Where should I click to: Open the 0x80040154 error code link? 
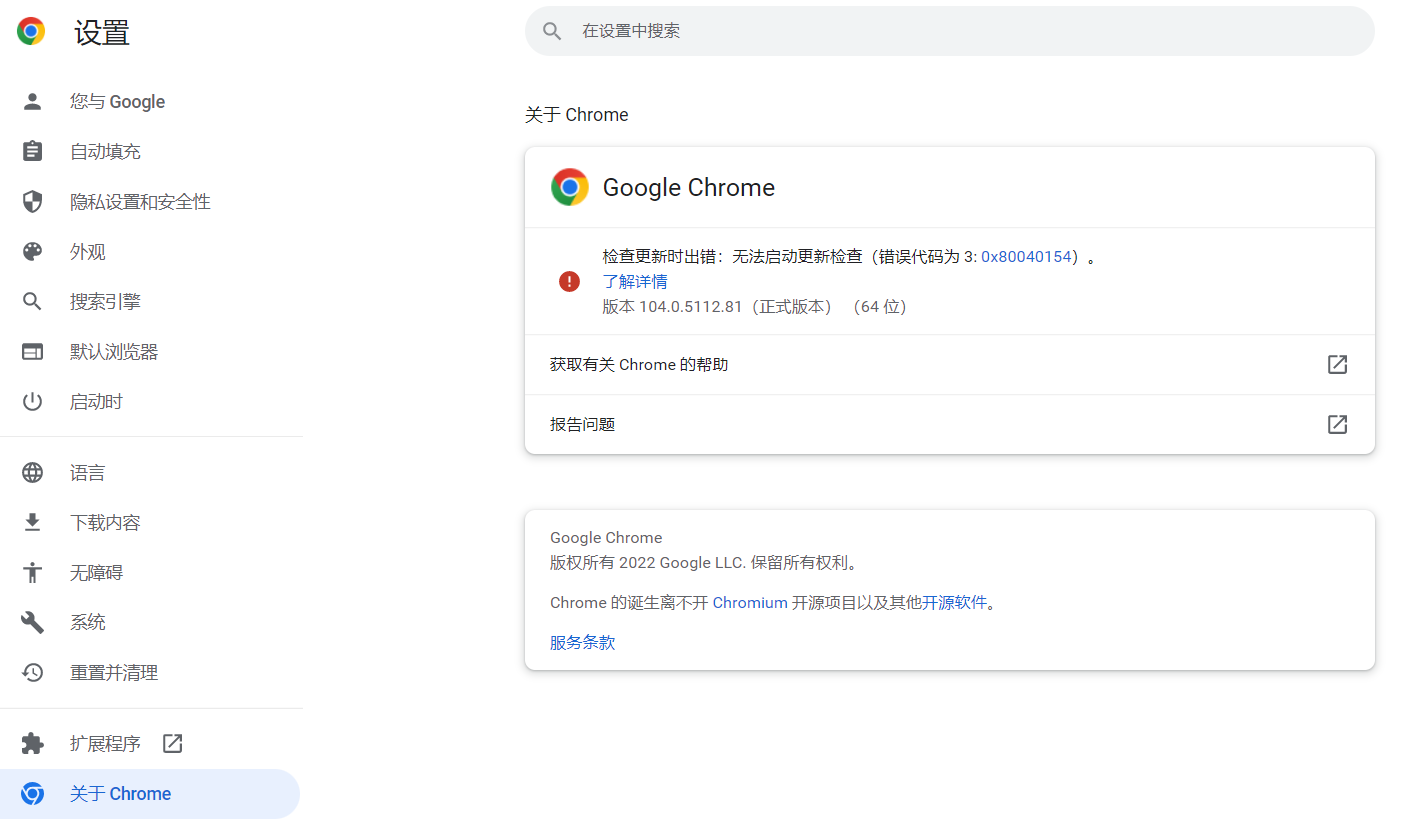1029,257
